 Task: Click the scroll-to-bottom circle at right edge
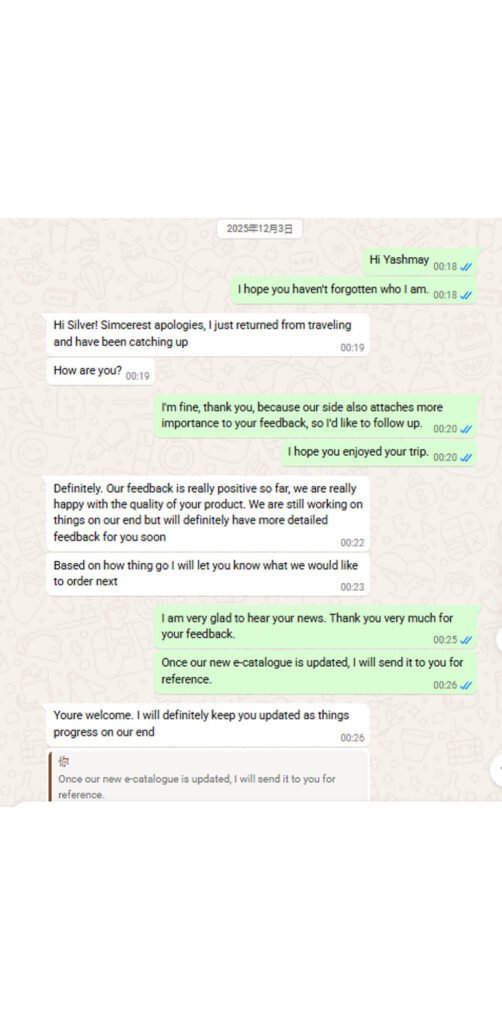(x=497, y=769)
